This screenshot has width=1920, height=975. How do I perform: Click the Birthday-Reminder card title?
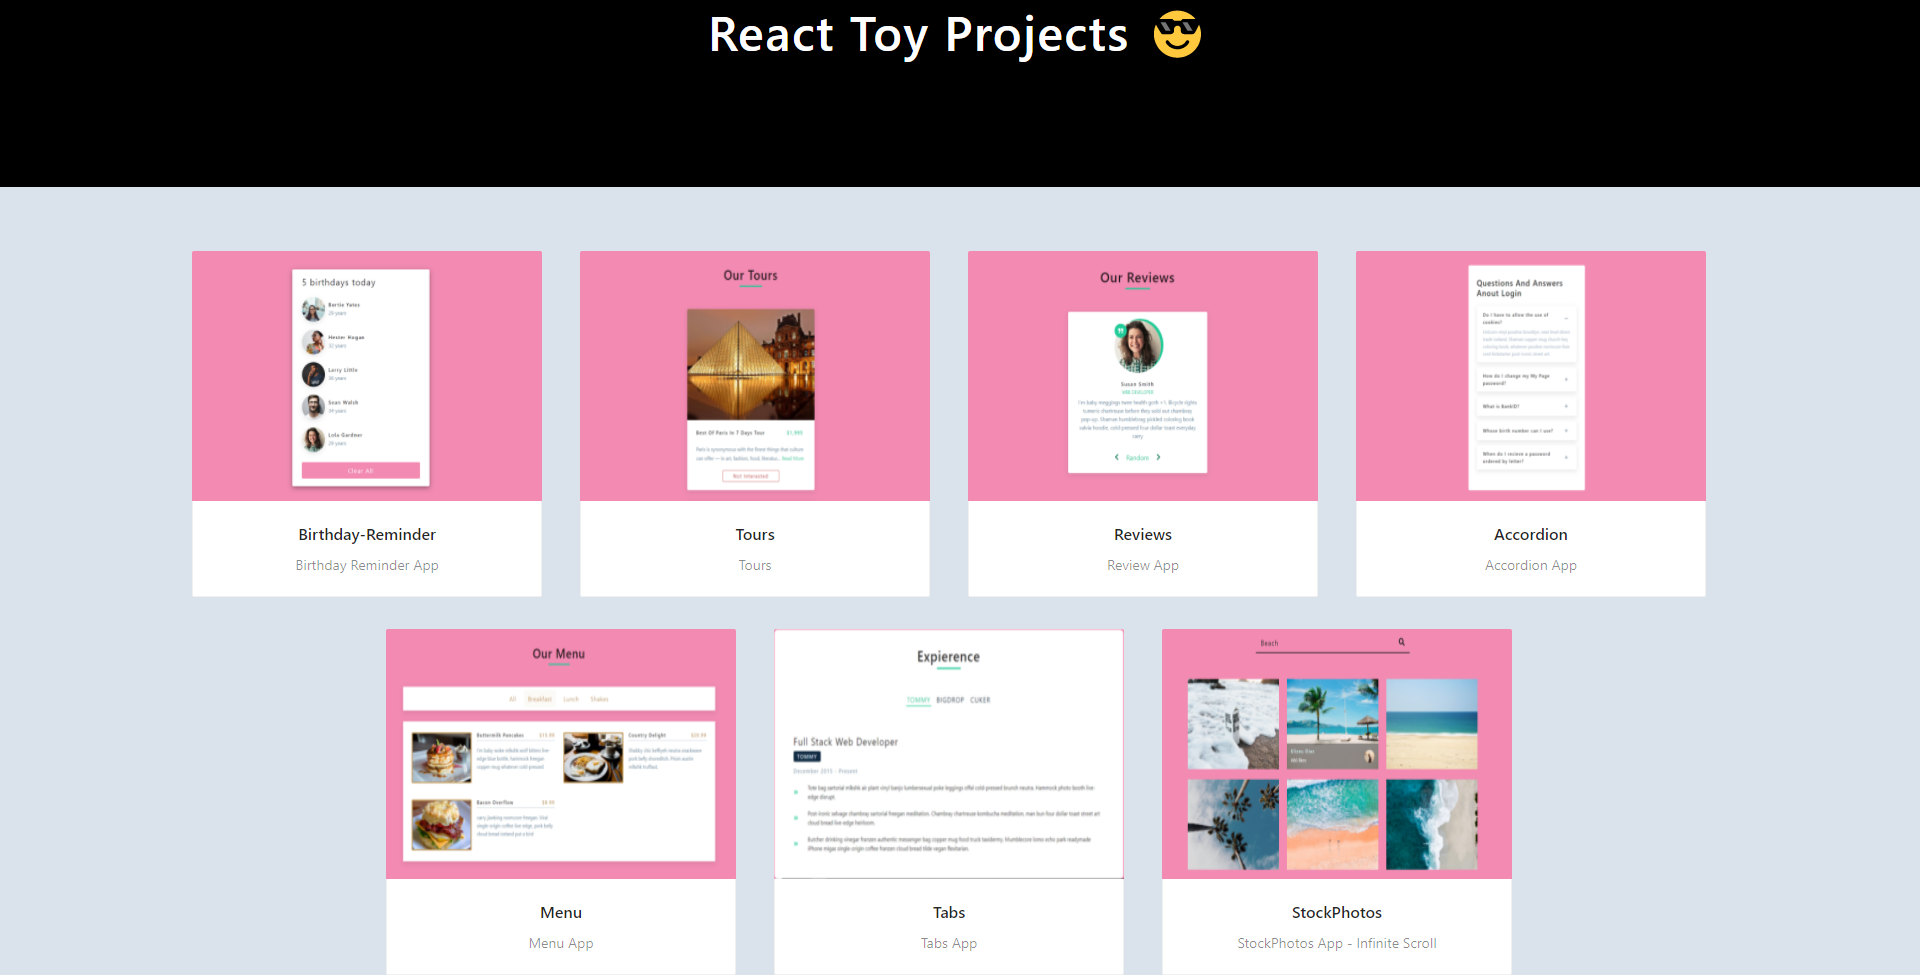(367, 535)
